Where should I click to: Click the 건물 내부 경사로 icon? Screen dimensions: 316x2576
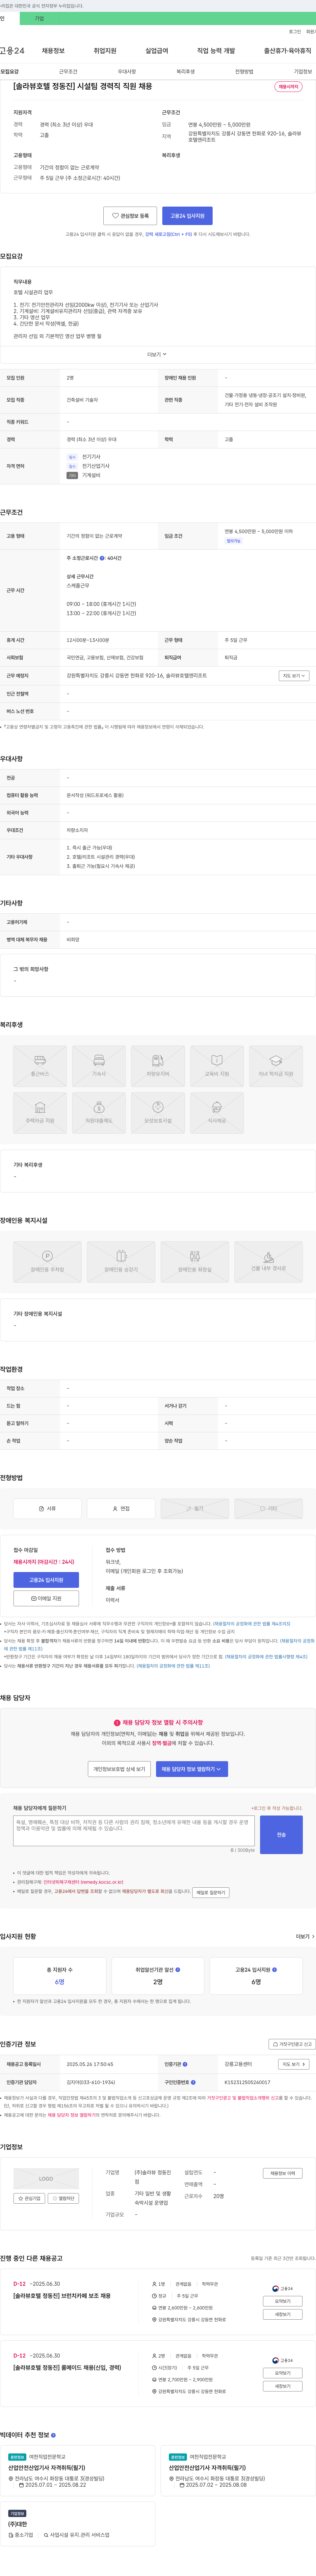click(x=268, y=1262)
